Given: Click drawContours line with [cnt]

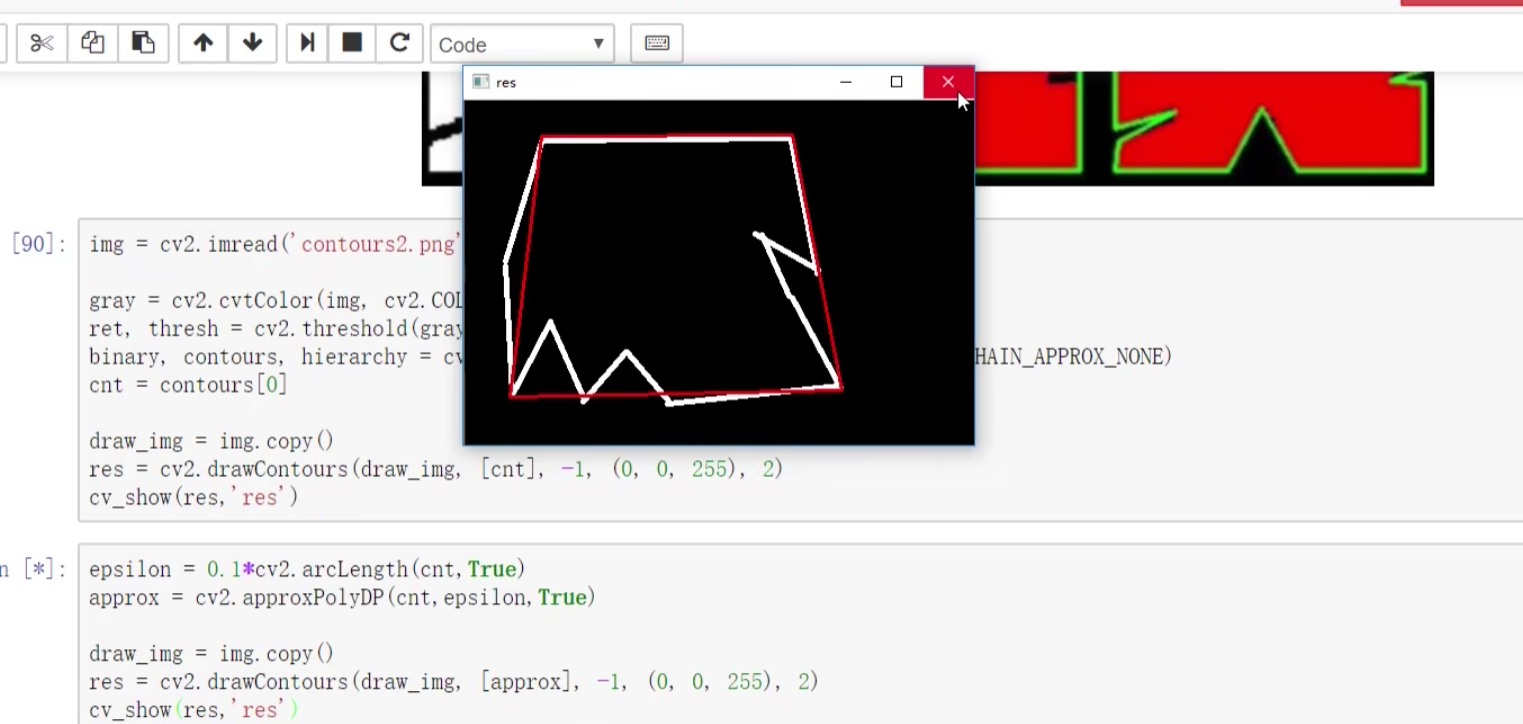Looking at the screenshot, I should [x=436, y=469].
